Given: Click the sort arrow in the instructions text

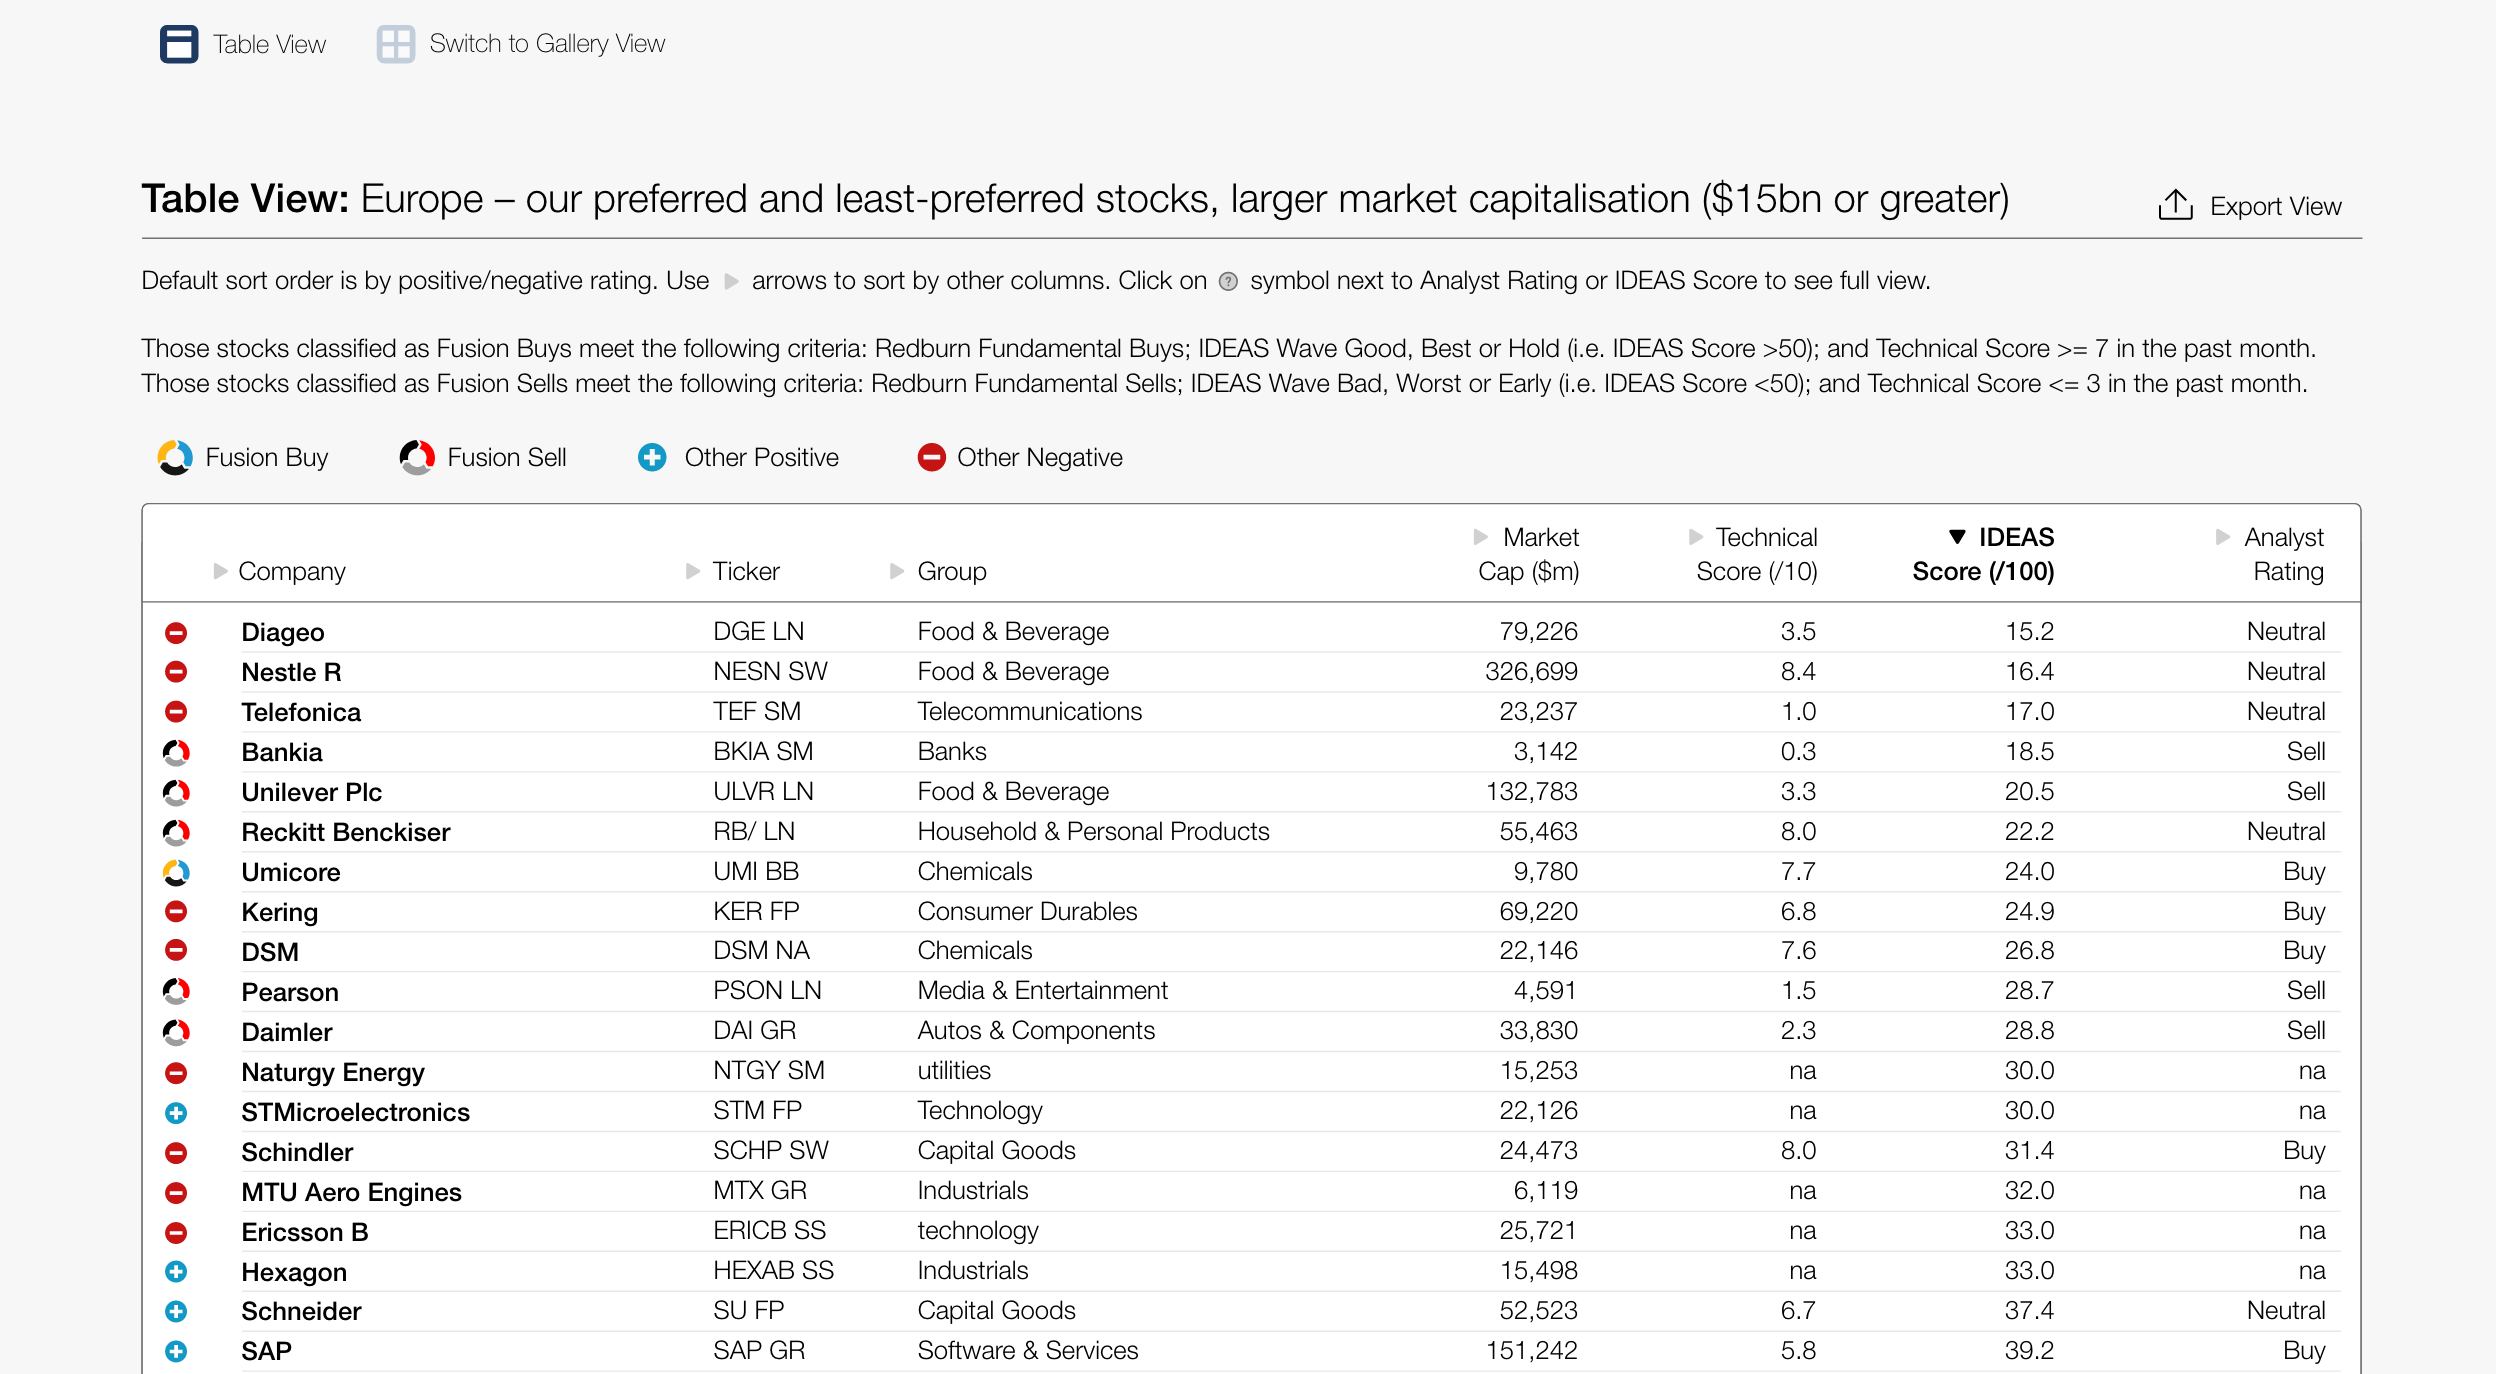Looking at the screenshot, I should (x=731, y=281).
